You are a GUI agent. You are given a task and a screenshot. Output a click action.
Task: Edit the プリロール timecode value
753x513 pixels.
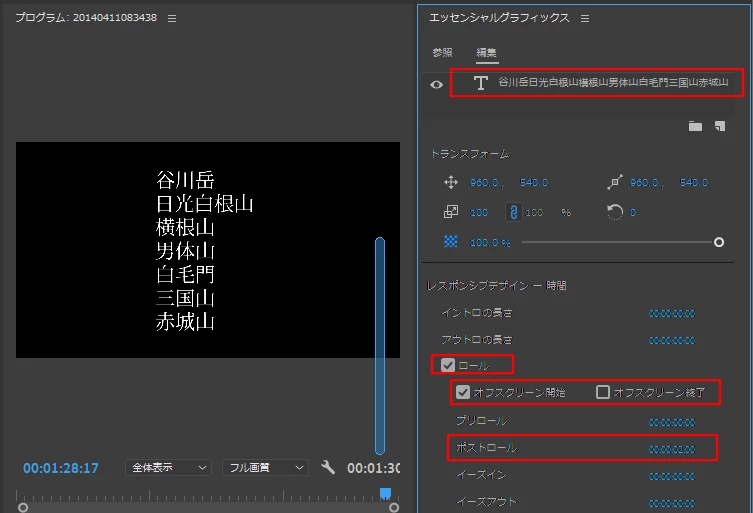tap(672, 423)
